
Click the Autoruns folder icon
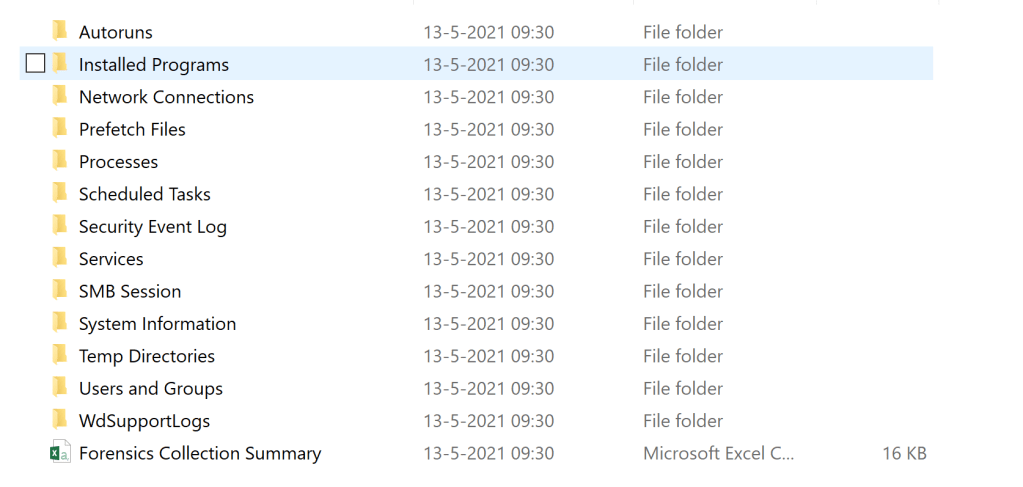click(x=60, y=32)
